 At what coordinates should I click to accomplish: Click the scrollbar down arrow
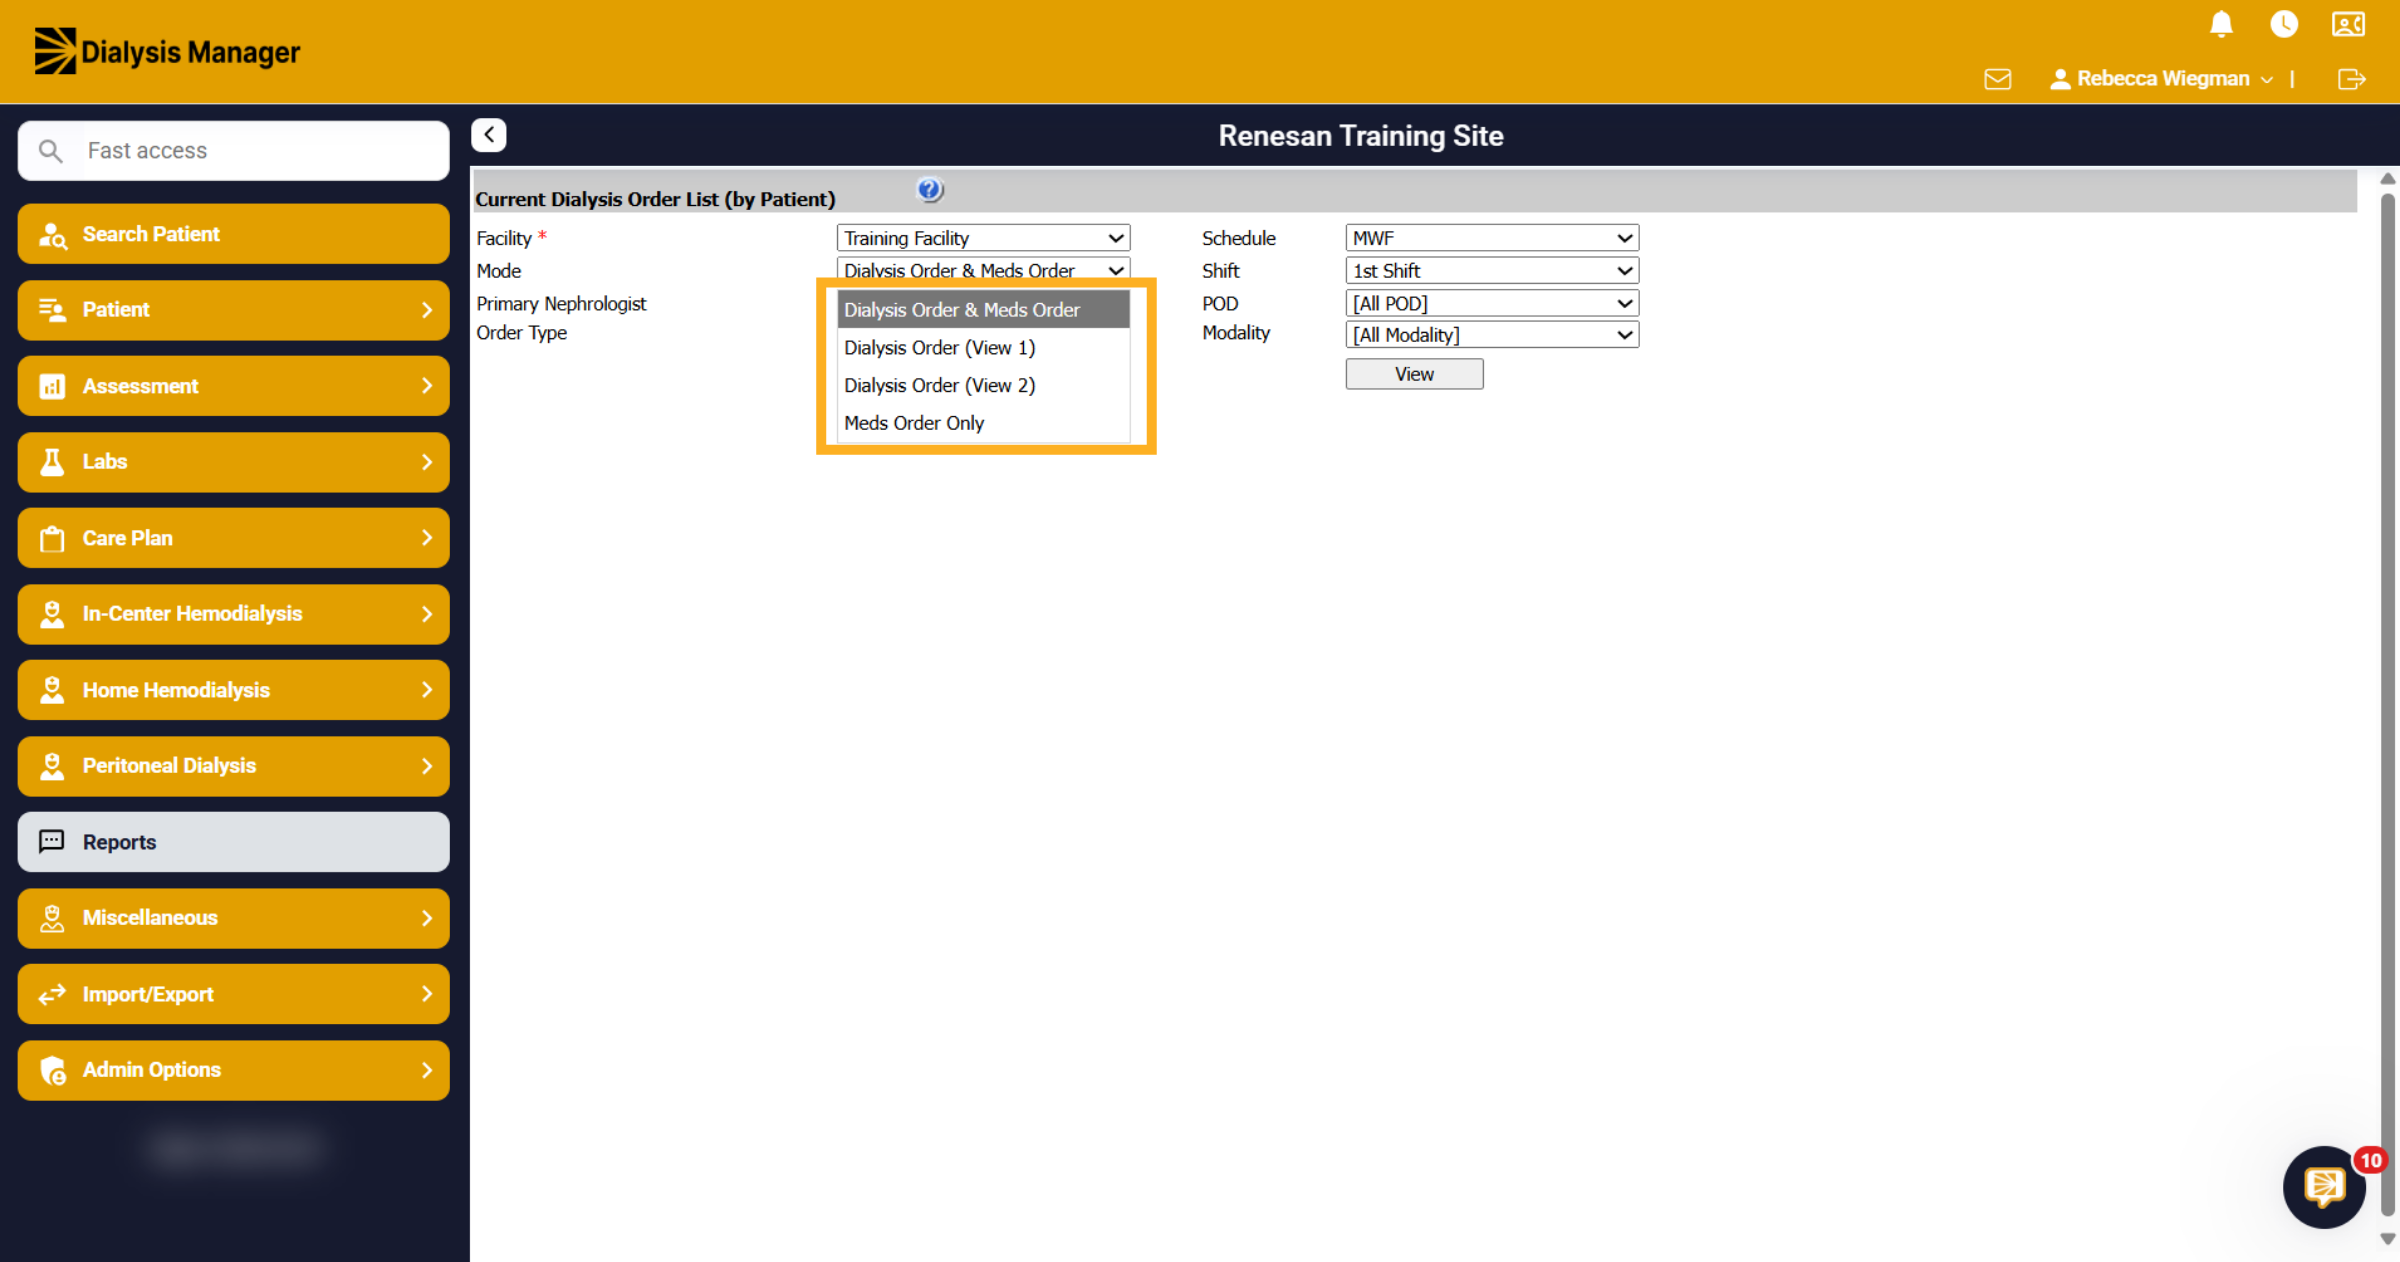click(x=2388, y=1239)
